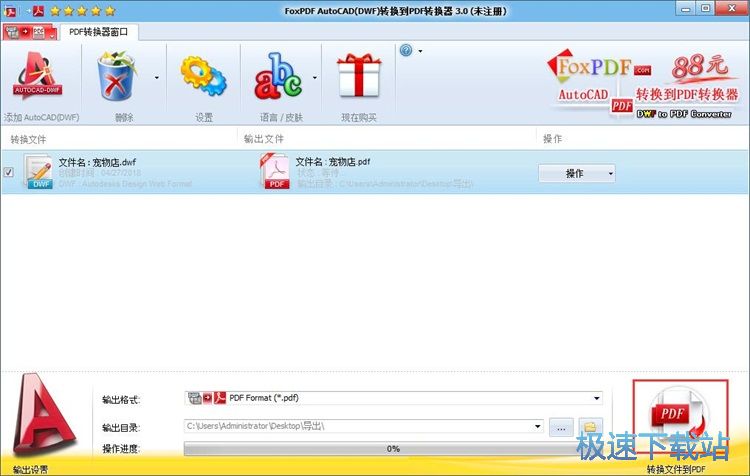Expand the Delete dropdown arrow
The image size is (750, 476).
(x=156, y=77)
